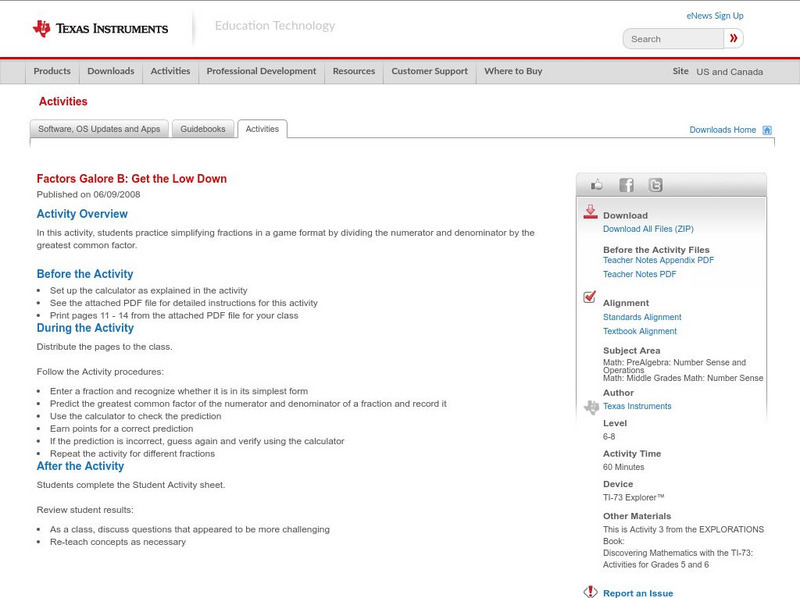The image size is (800, 598).
Task: Go to Downloads Home link
Action: (722, 130)
